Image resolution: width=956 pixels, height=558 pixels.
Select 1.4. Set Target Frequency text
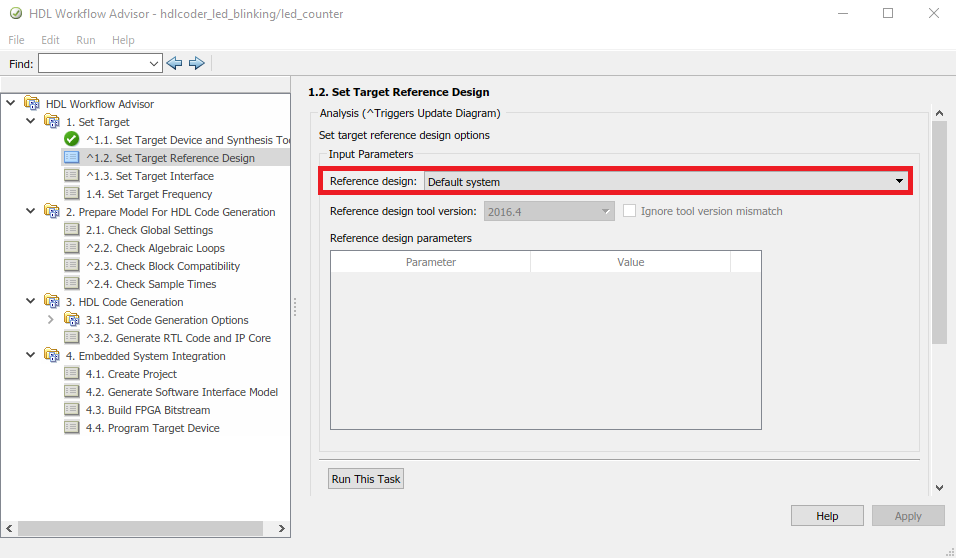click(x=149, y=194)
